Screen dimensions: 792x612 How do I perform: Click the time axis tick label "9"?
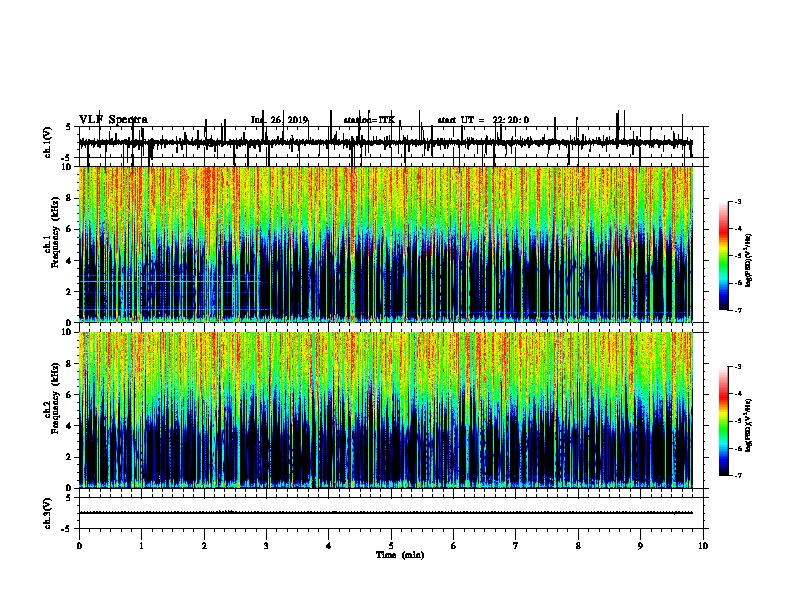[640, 546]
